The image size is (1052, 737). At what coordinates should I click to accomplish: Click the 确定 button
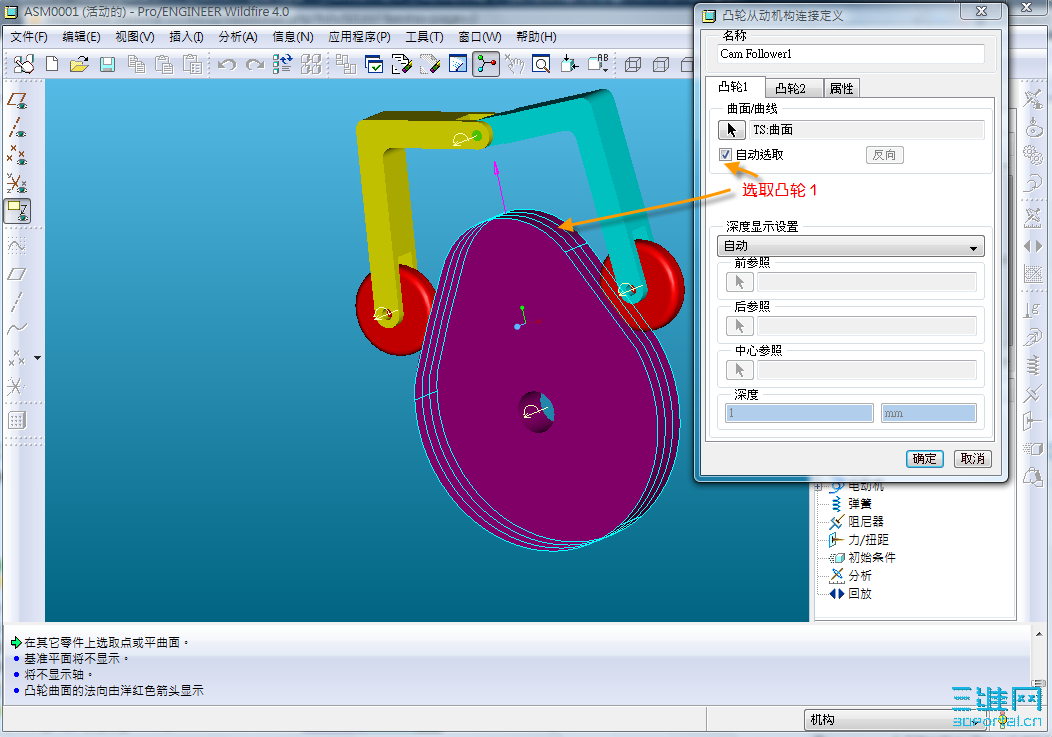point(925,458)
